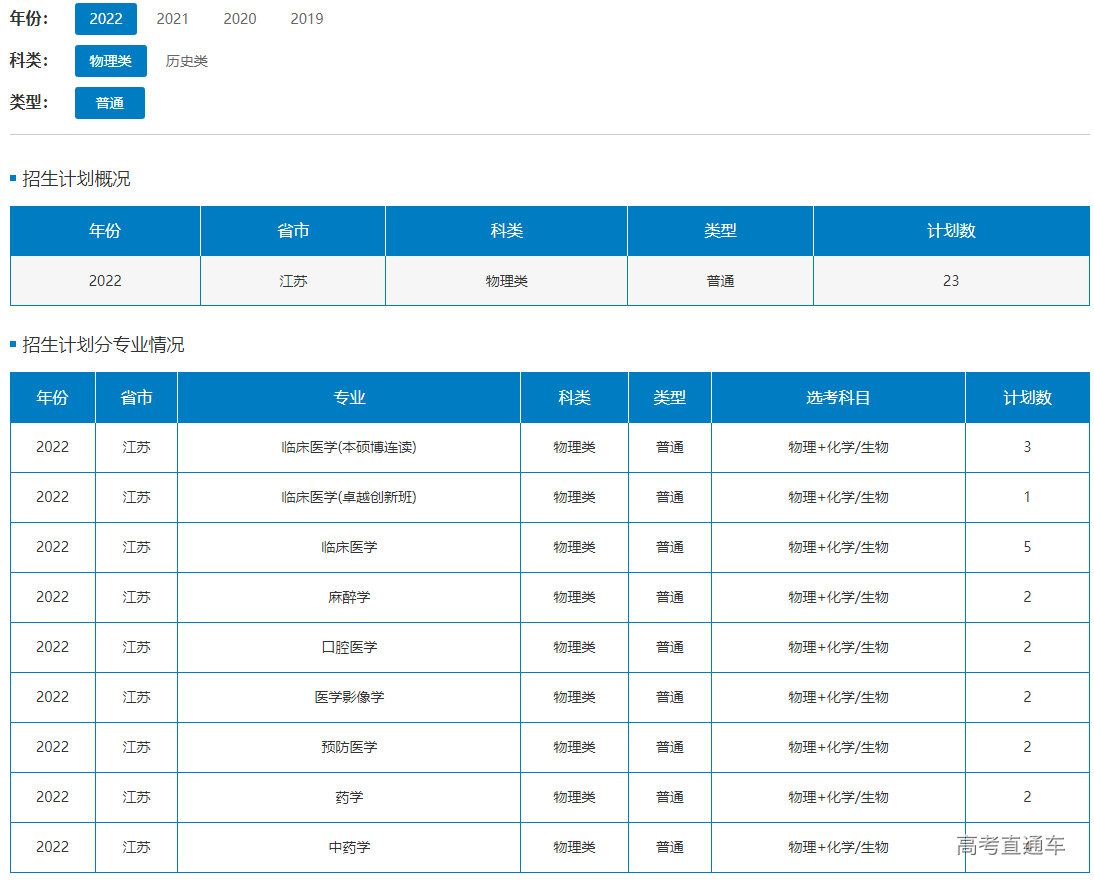Click the 药学 major cell
Image resolution: width=1094 pixels, height=885 pixels.
(x=349, y=797)
